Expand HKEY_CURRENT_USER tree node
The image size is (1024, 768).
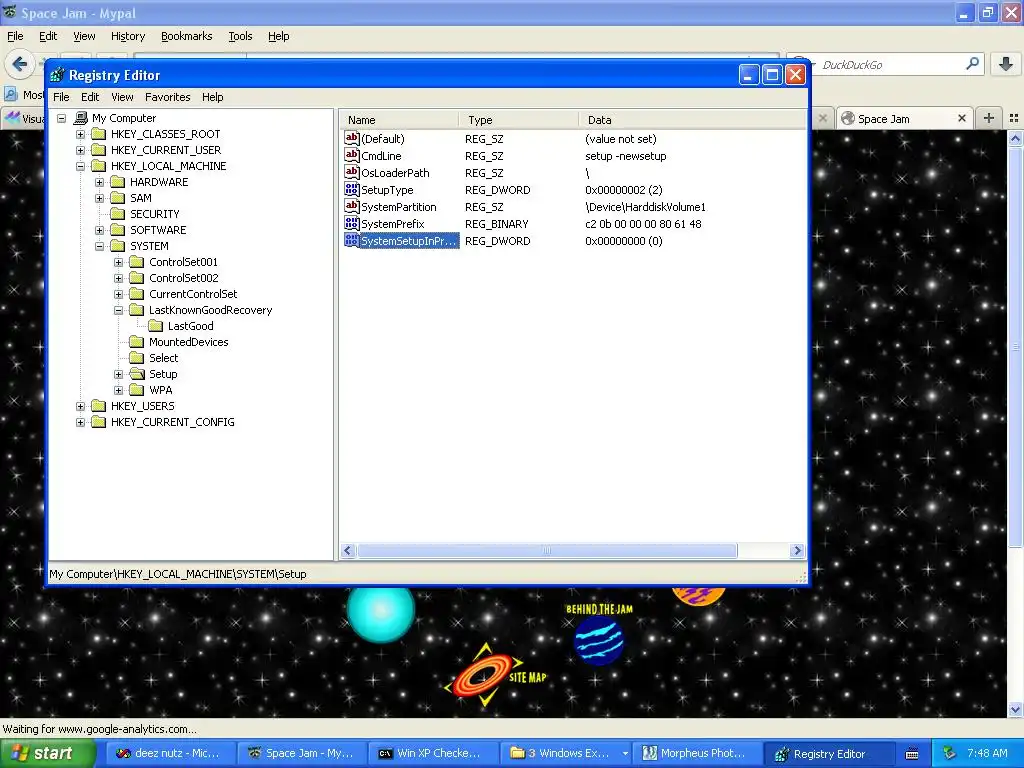point(80,150)
